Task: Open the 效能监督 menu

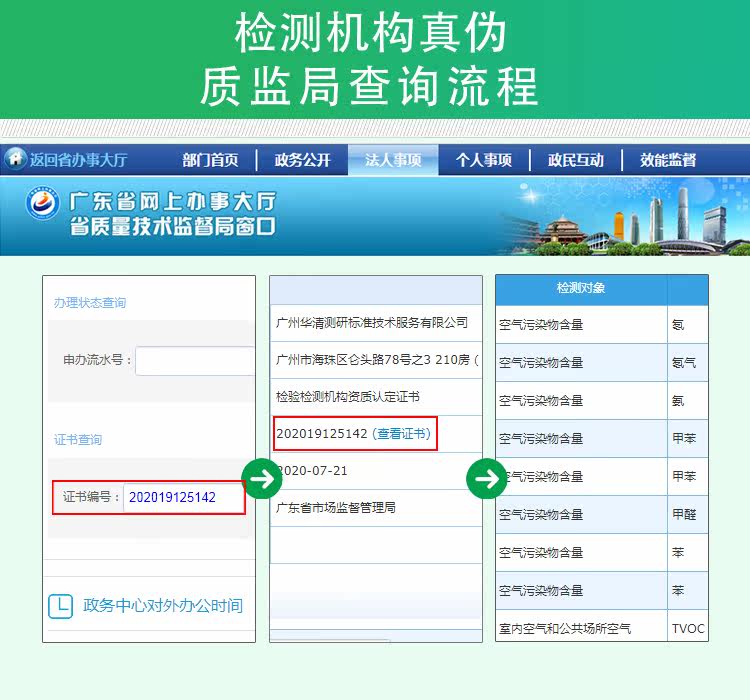Action: pos(668,160)
